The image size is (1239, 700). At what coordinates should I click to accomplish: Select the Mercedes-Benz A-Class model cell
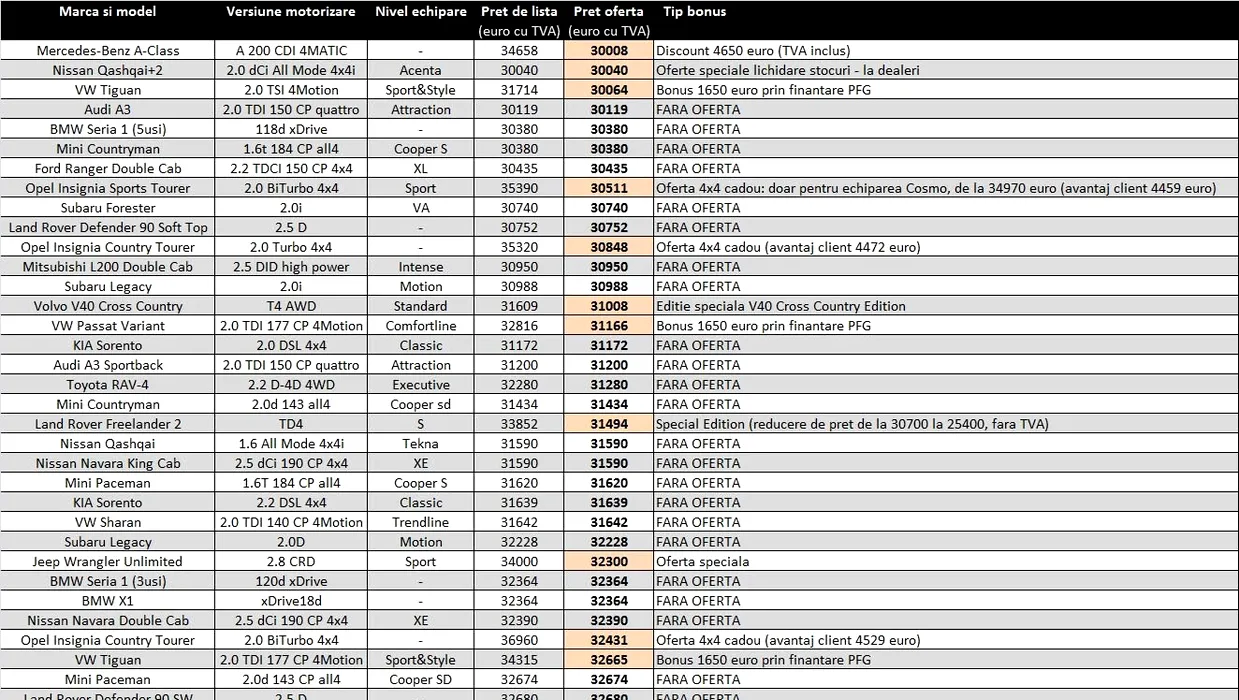(x=108, y=51)
